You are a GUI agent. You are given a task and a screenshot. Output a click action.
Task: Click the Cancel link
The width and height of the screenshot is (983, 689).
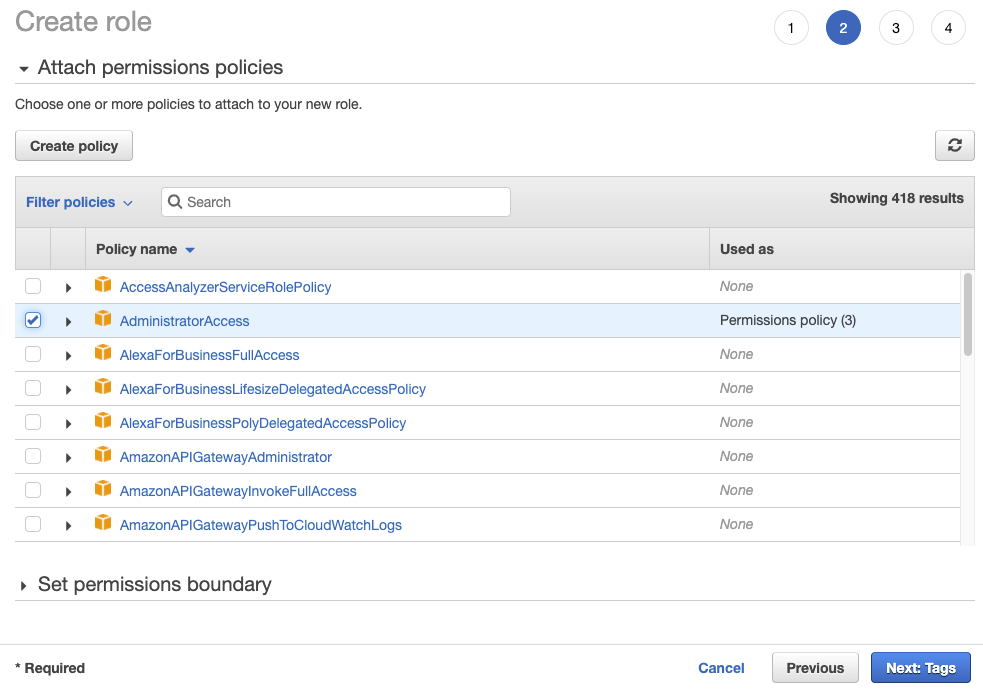[721, 668]
